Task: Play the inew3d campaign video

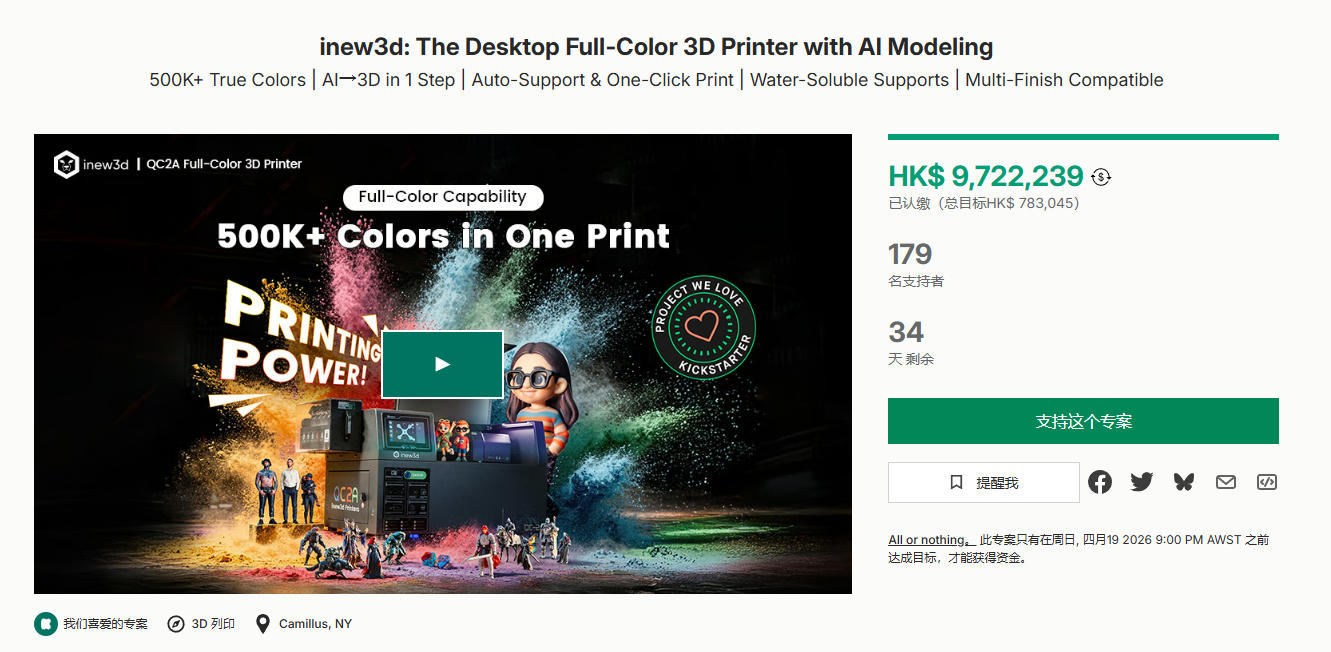Action: click(442, 364)
